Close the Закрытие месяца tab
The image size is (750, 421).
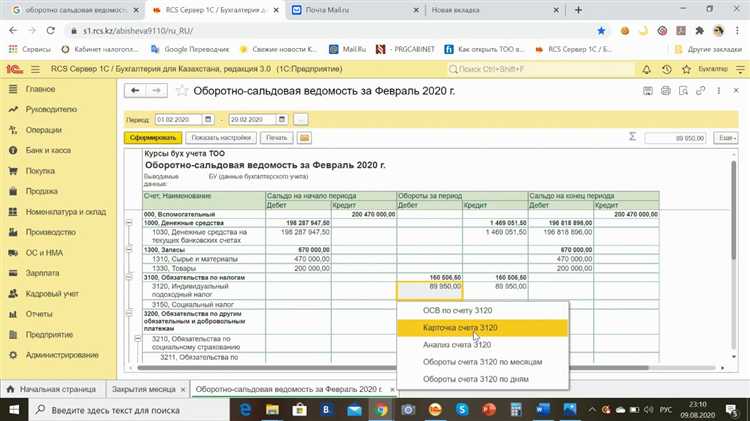click(183, 390)
